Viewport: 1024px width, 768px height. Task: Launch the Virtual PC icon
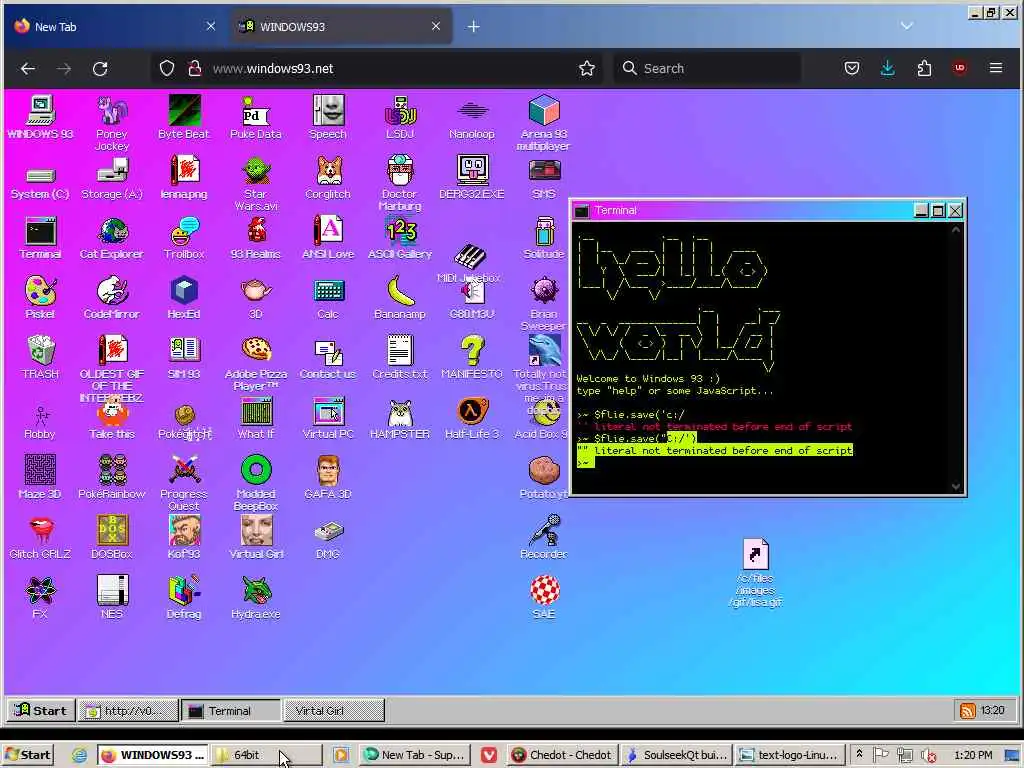[x=328, y=418]
